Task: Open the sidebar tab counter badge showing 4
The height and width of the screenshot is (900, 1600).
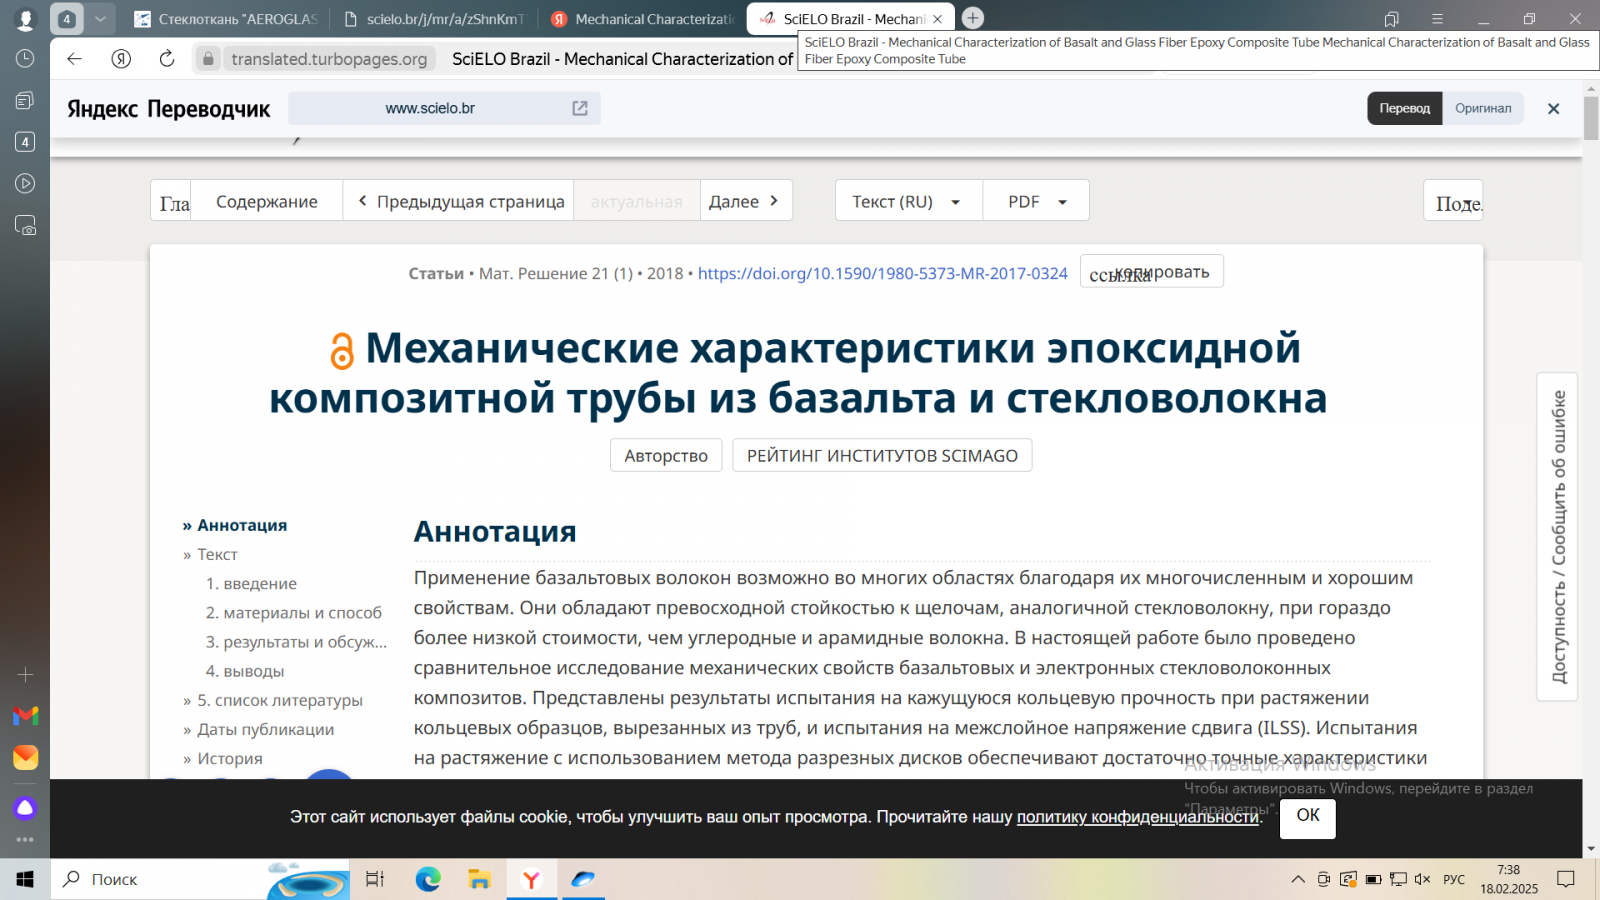Action: [x=25, y=142]
